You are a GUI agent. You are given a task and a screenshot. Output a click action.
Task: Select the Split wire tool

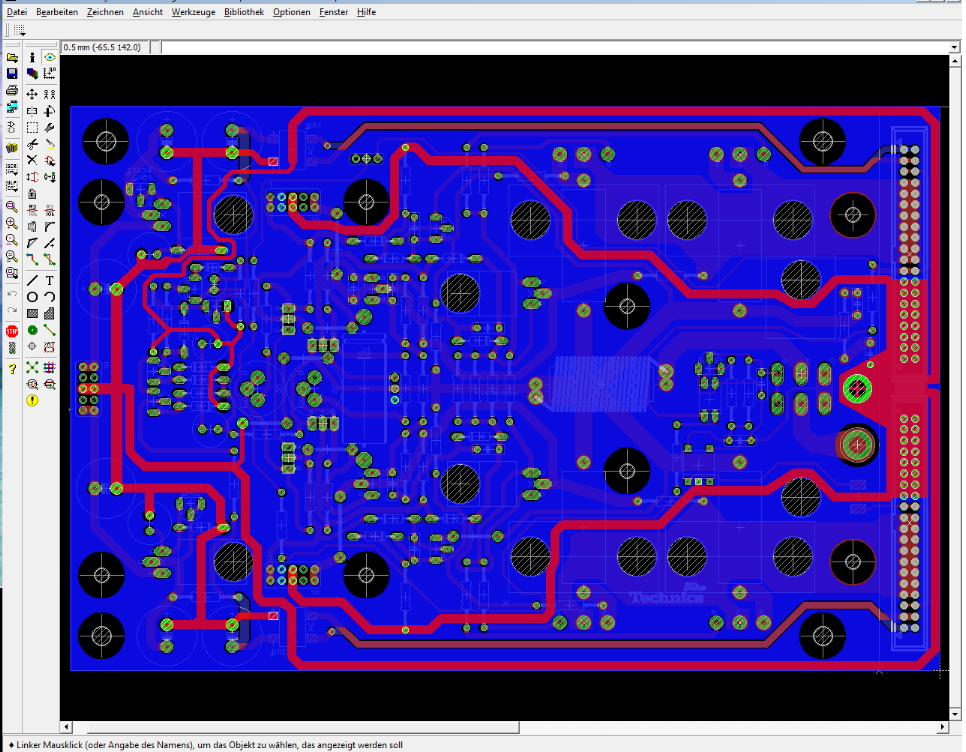coord(32,243)
